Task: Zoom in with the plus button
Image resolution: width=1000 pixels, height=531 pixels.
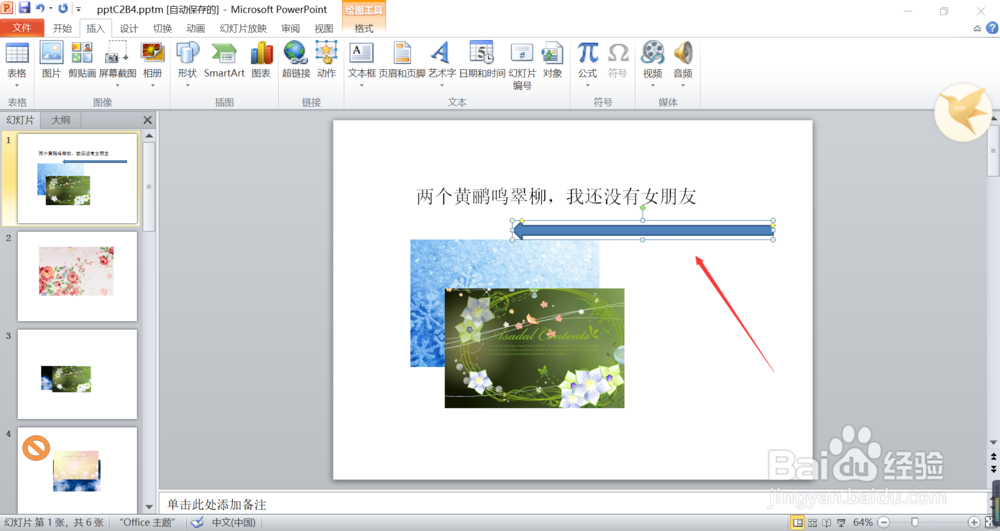Action: point(974,522)
